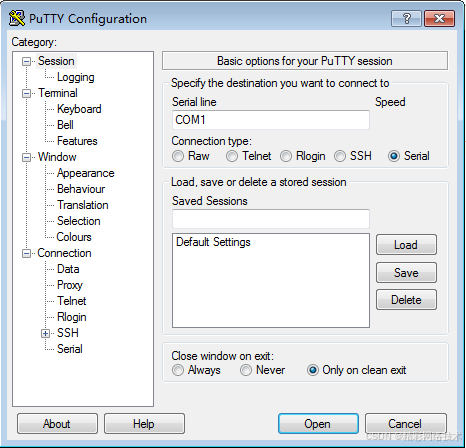Click the Cancel button

[x=406, y=424]
